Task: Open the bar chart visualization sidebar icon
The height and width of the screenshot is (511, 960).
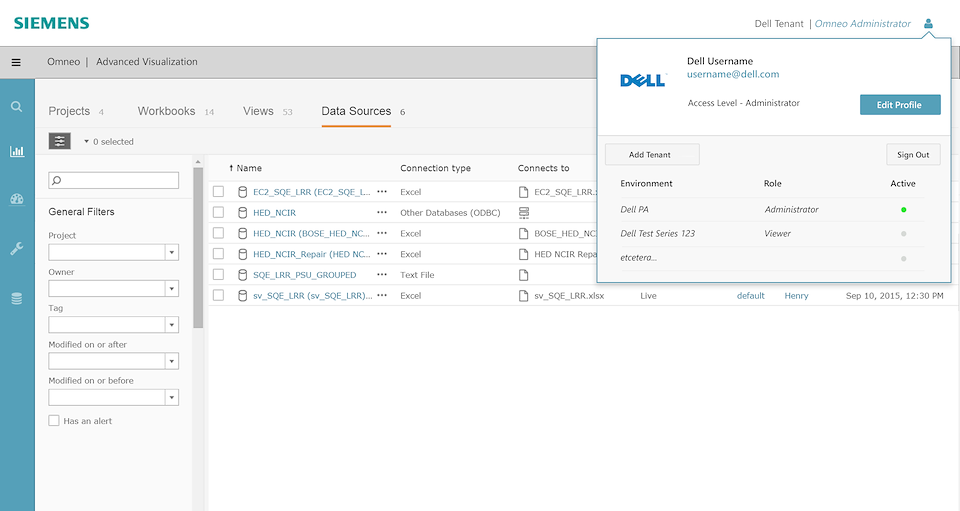Action: [17, 151]
